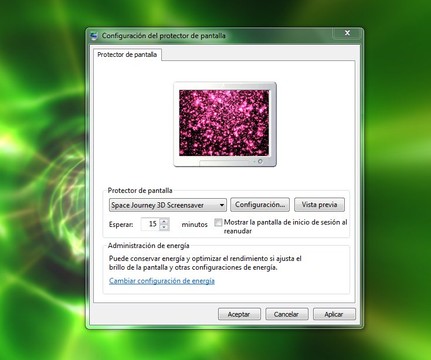
Task: Click the Aceptar button
Action: (239, 314)
